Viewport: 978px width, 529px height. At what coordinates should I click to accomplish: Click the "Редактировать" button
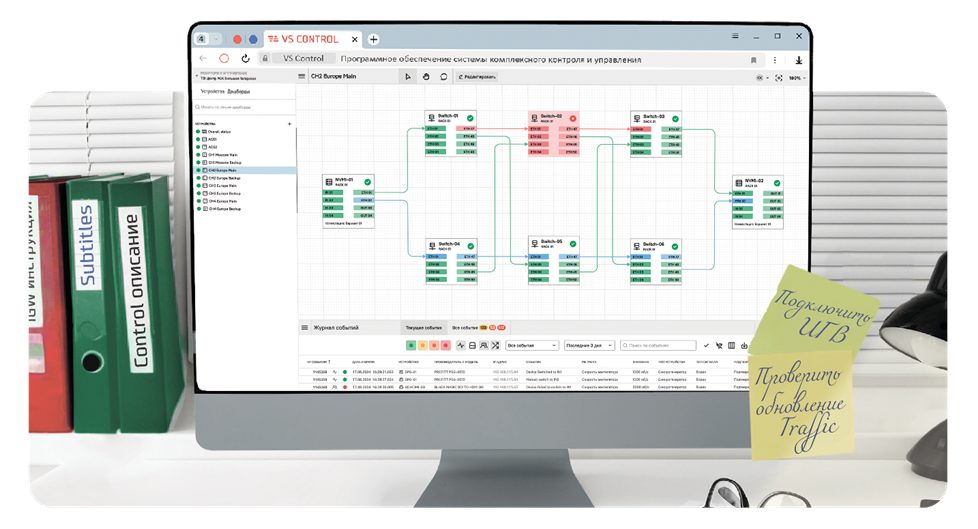477,76
